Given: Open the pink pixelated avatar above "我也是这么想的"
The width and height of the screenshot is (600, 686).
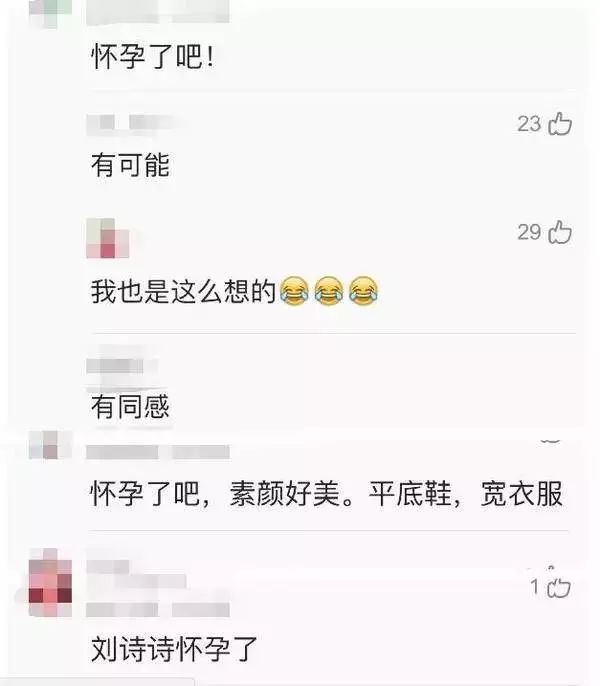Looking at the screenshot, I should (x=108, y=238).
